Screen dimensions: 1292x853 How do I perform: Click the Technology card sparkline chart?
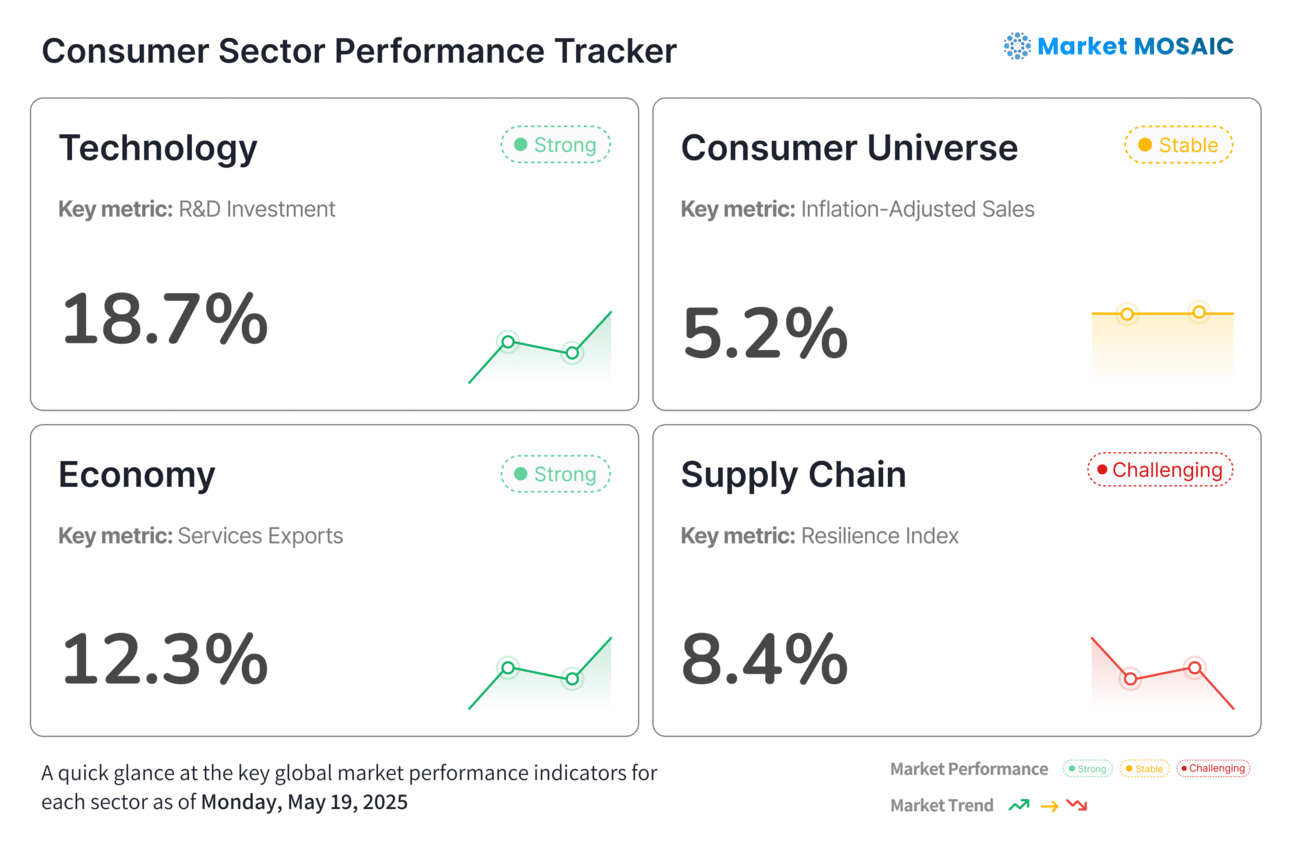tap(540, 346)
